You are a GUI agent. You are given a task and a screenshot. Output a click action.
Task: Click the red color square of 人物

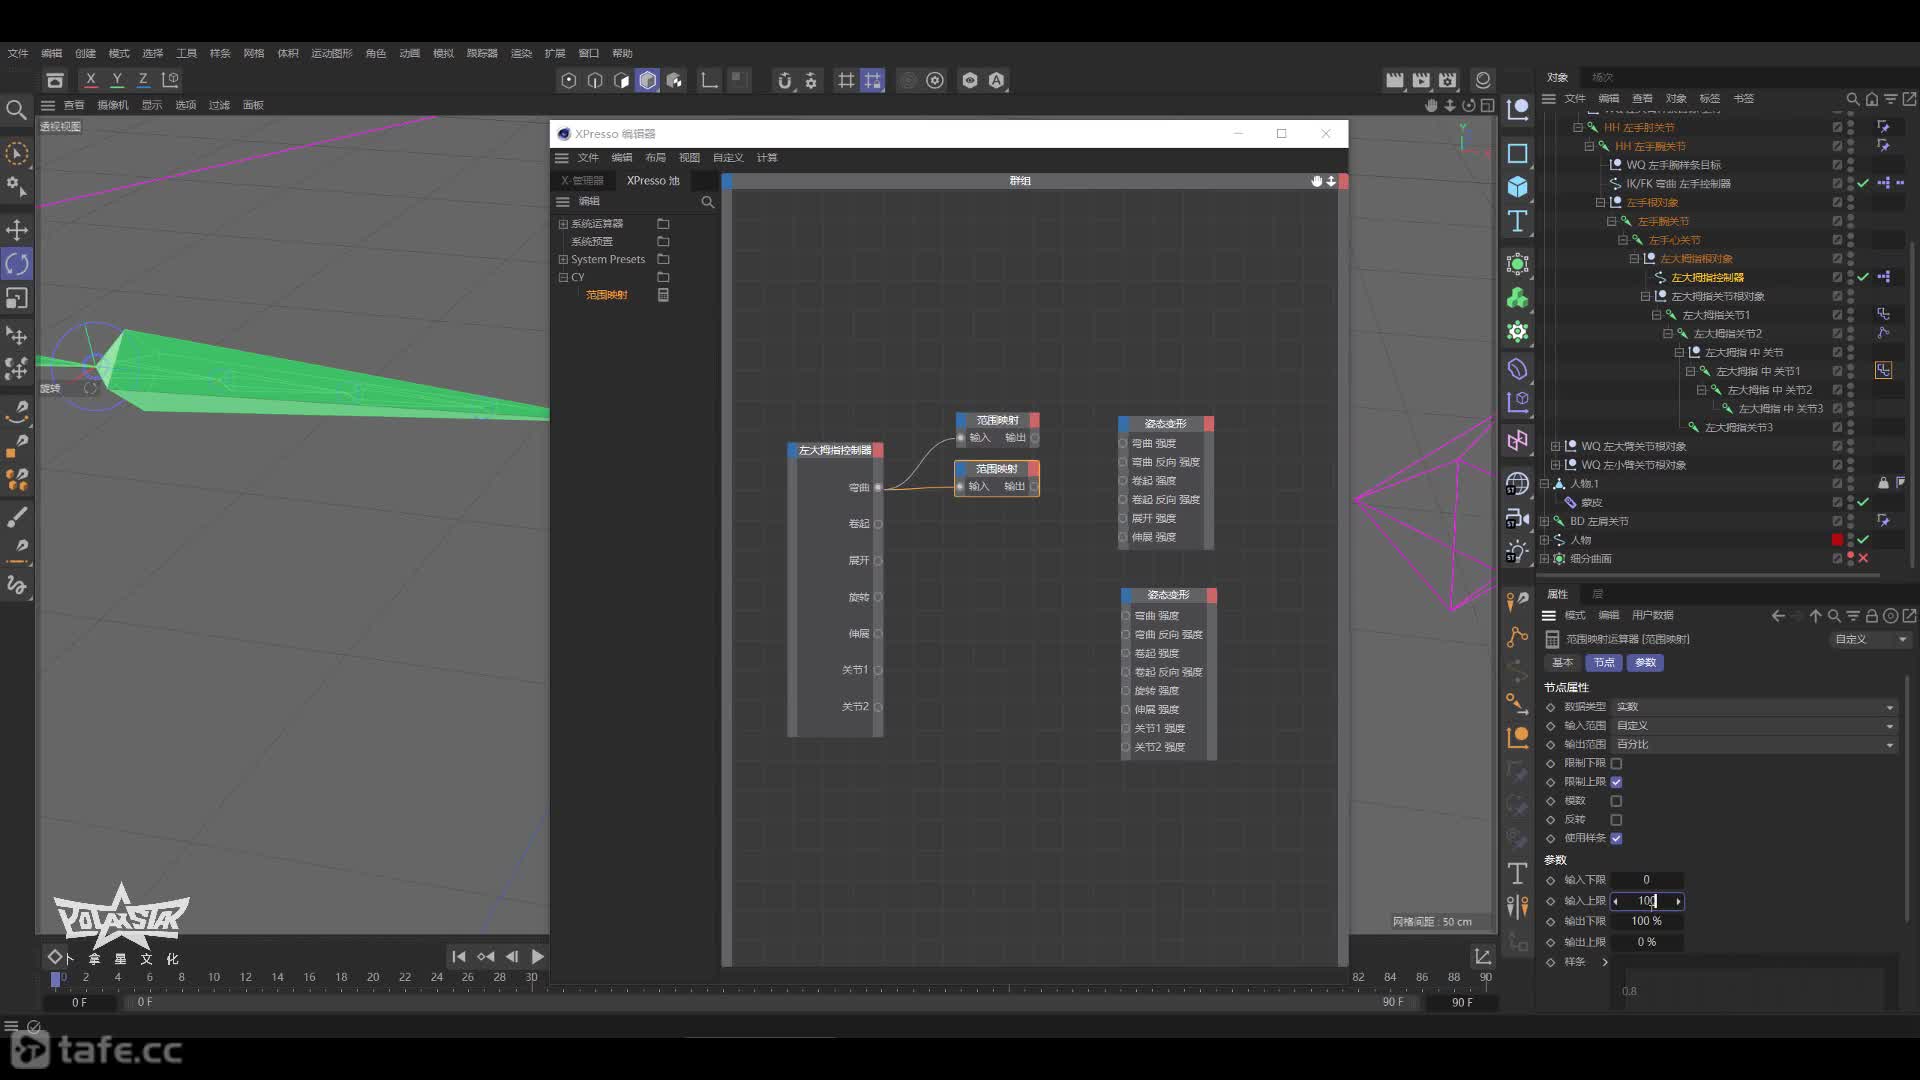1837,541
